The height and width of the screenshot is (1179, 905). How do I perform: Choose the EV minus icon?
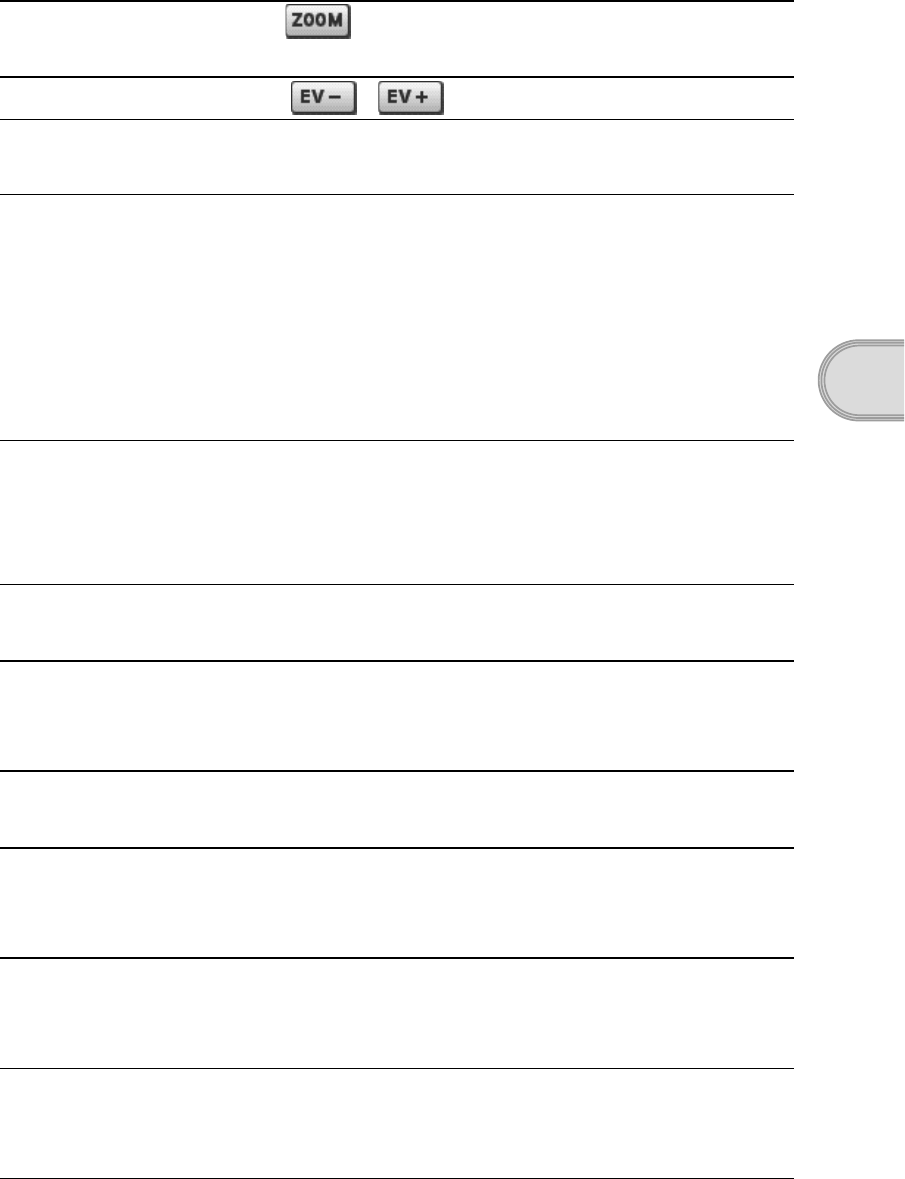[324, 98]
